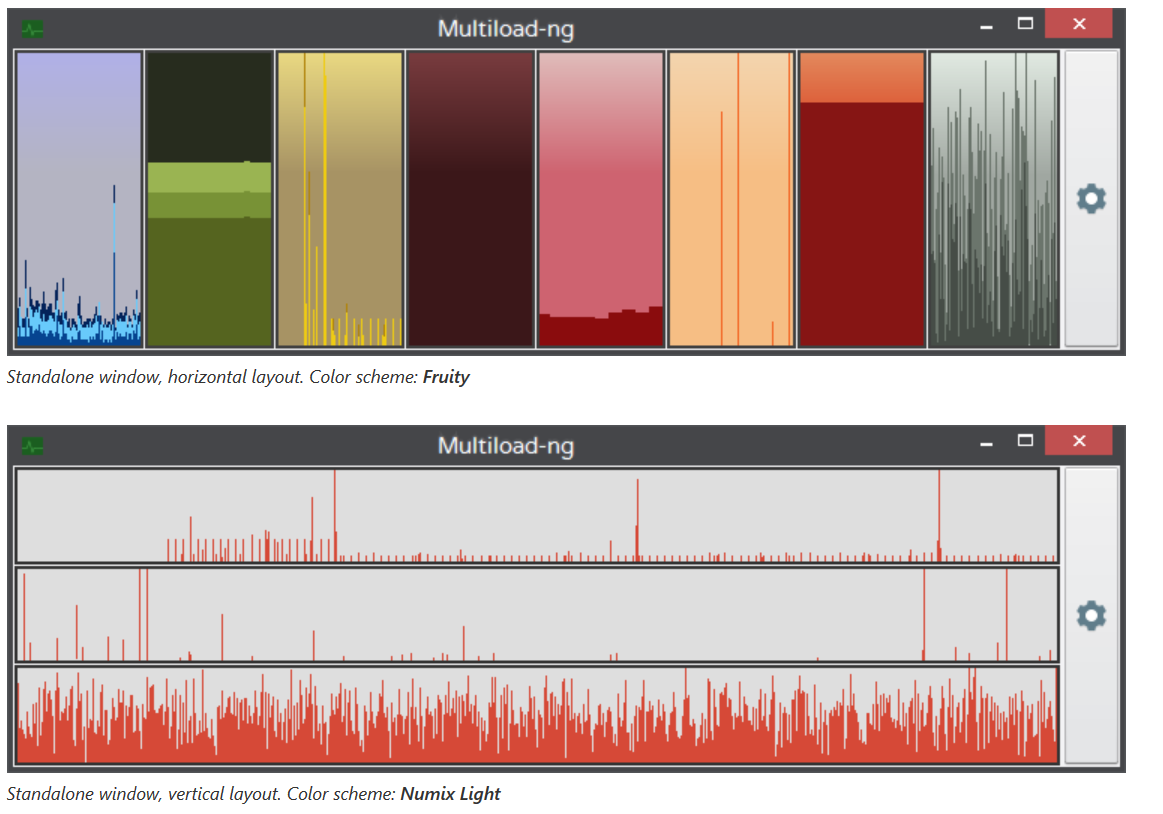Open settings gear in the Numix Light window
Viewport: 1163px width, 814px height.
(1090, 615)
